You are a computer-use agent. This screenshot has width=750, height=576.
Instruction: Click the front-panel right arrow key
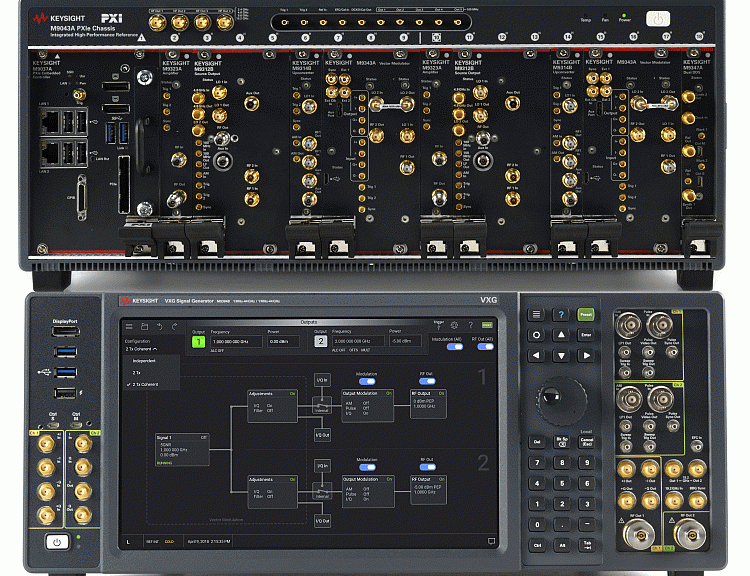[586, 355]
